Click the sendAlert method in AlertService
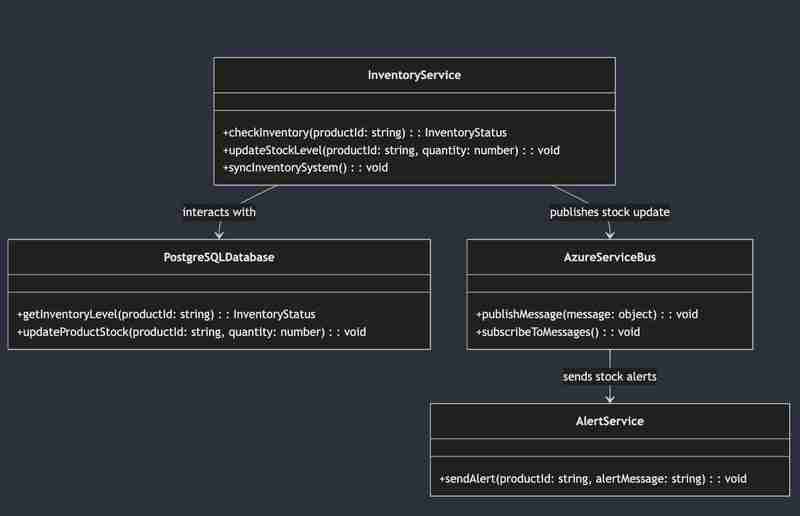The image size is (800, 516). point(593,479)
